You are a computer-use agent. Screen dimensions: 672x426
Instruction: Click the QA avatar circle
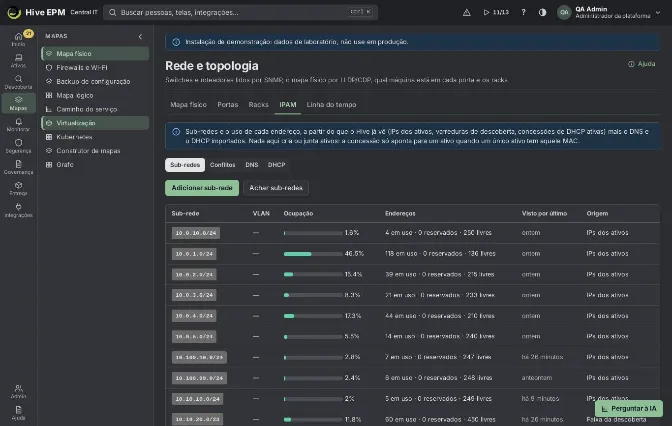(x=564, y=12)
